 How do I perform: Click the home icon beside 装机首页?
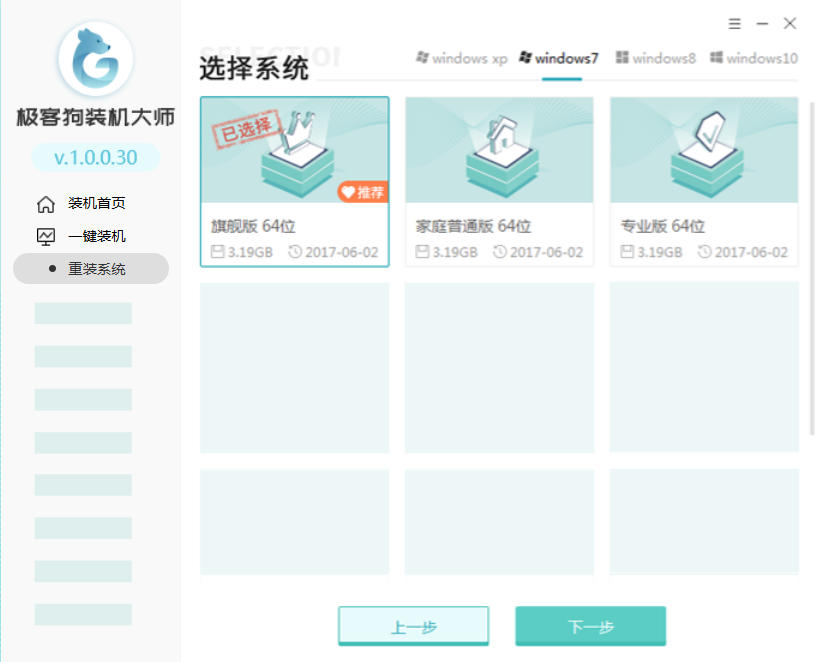(x=46, y=204)
